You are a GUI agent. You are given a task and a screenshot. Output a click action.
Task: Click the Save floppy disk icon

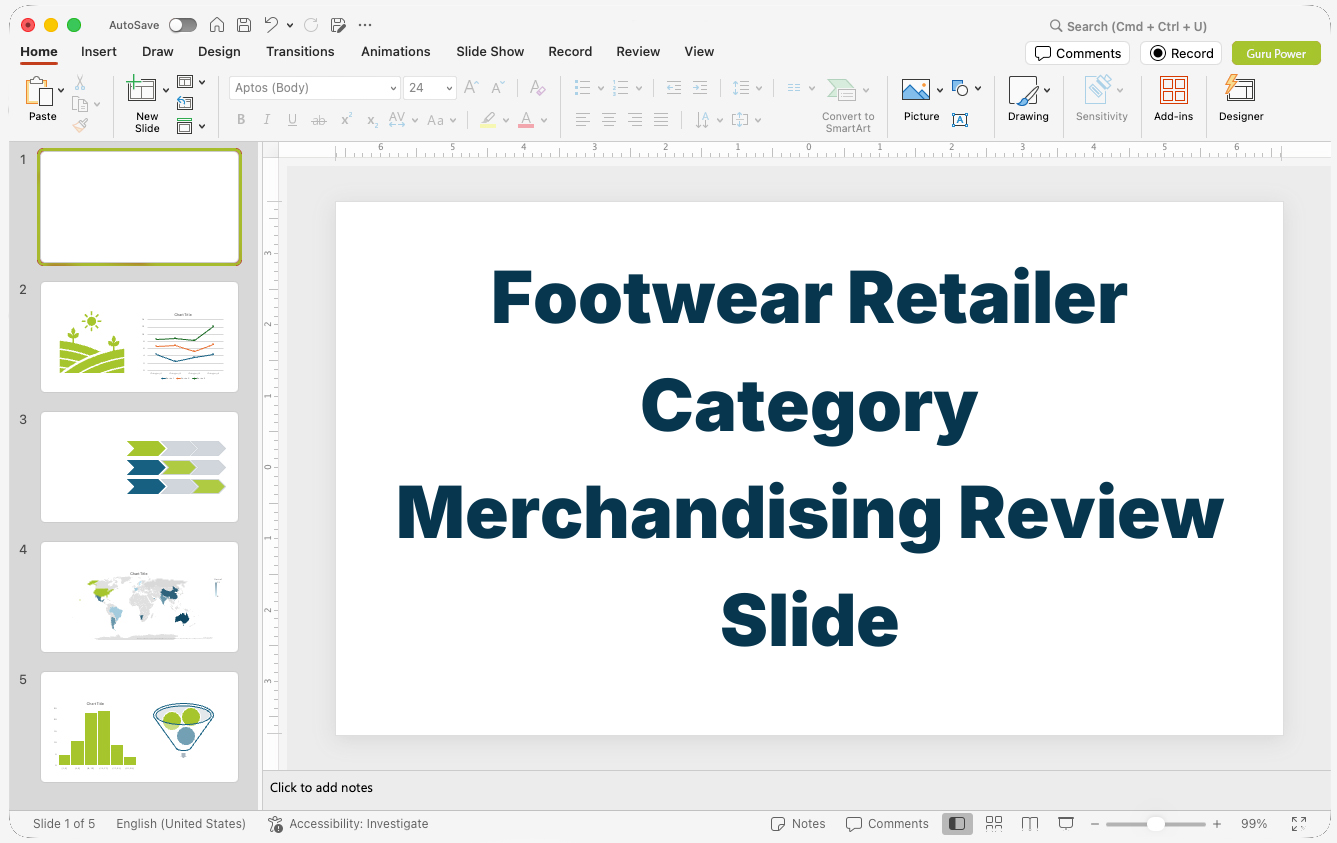click(244, 25)
